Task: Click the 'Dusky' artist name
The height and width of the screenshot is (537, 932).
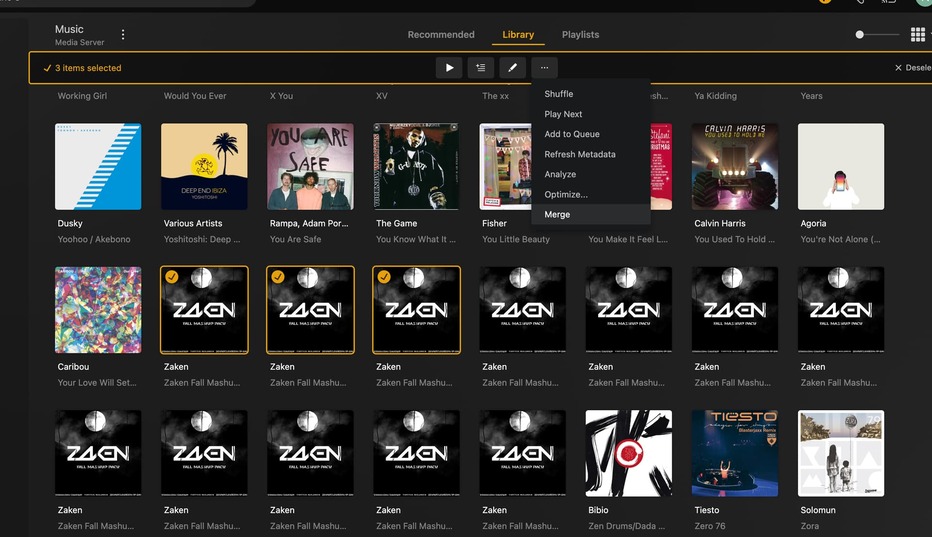Action: pos(70,224)
